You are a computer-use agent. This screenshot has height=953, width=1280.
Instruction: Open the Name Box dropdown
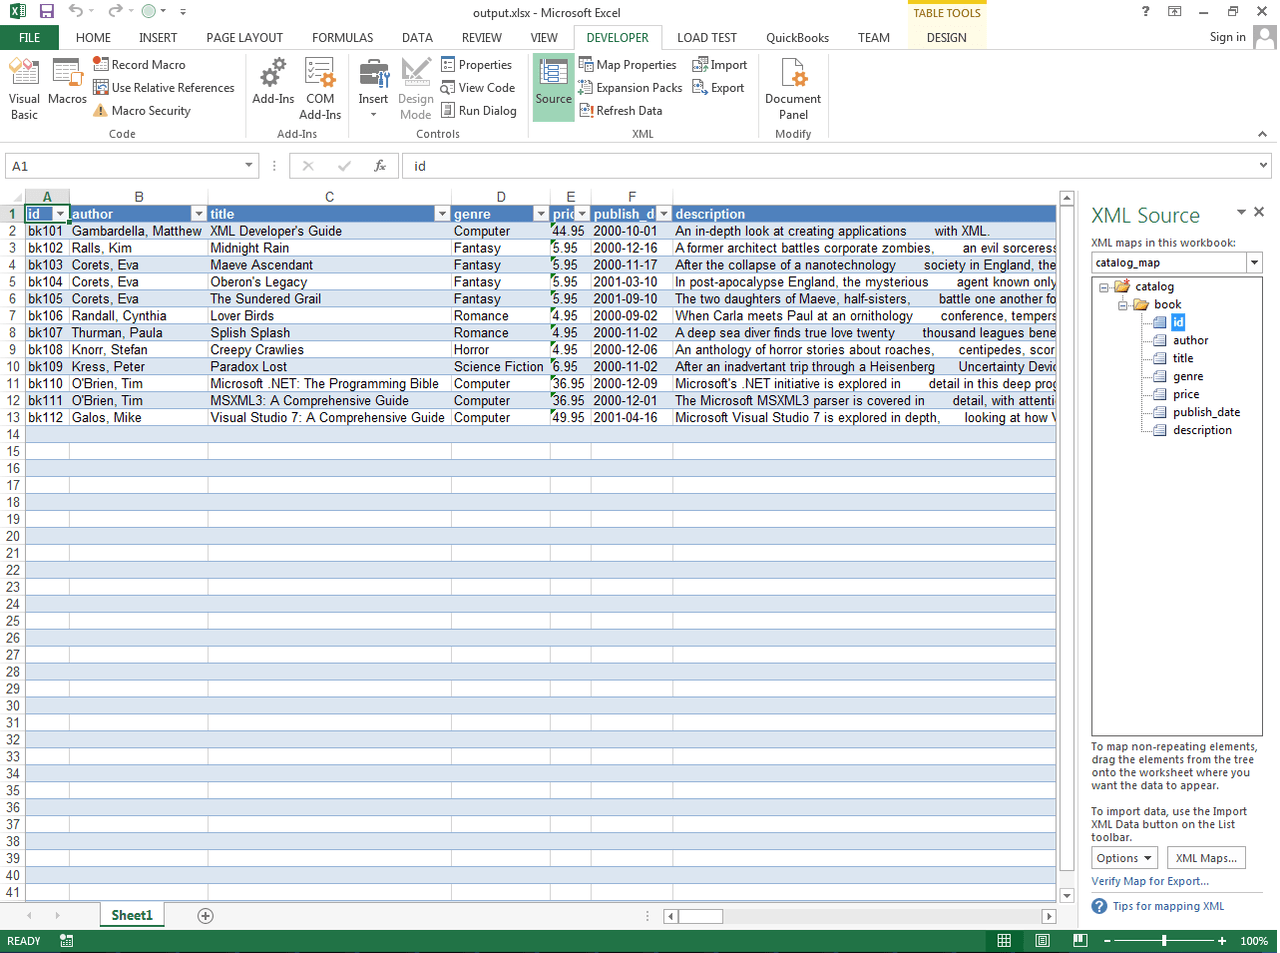coord(249,166)
